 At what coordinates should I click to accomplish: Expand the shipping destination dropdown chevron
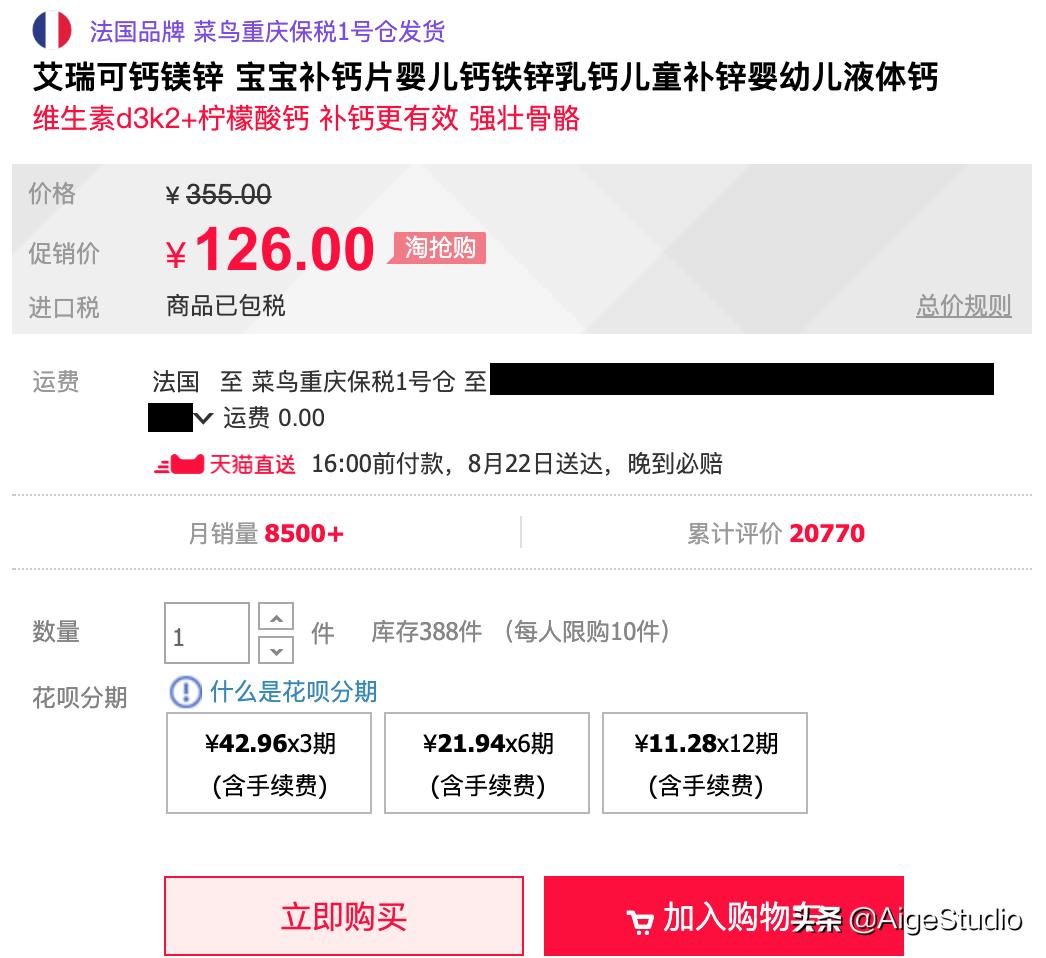coord(203,418)
